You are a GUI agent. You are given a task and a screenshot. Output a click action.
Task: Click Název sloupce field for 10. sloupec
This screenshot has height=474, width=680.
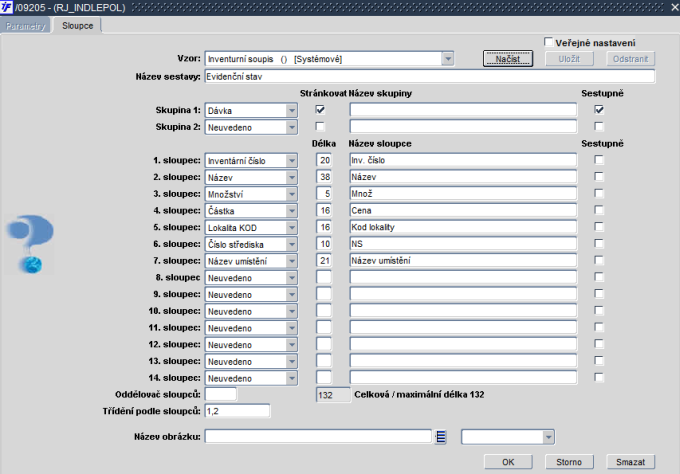pyautogui.click(x=463, y=311)
